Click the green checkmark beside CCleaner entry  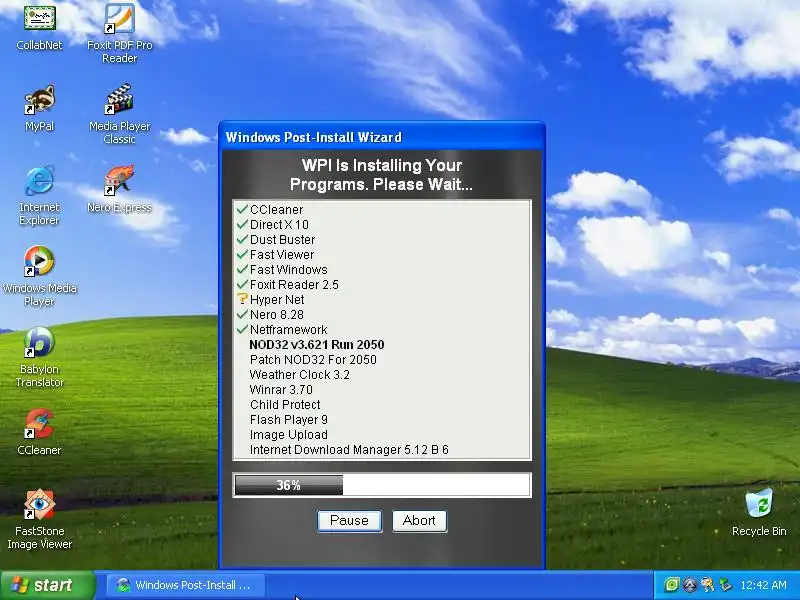242,209
